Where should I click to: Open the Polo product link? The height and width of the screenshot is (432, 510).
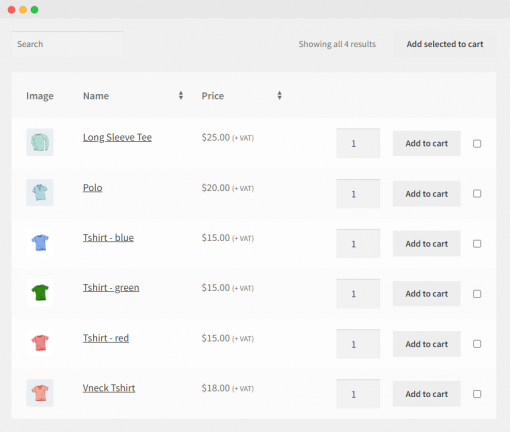click(92, 188)
